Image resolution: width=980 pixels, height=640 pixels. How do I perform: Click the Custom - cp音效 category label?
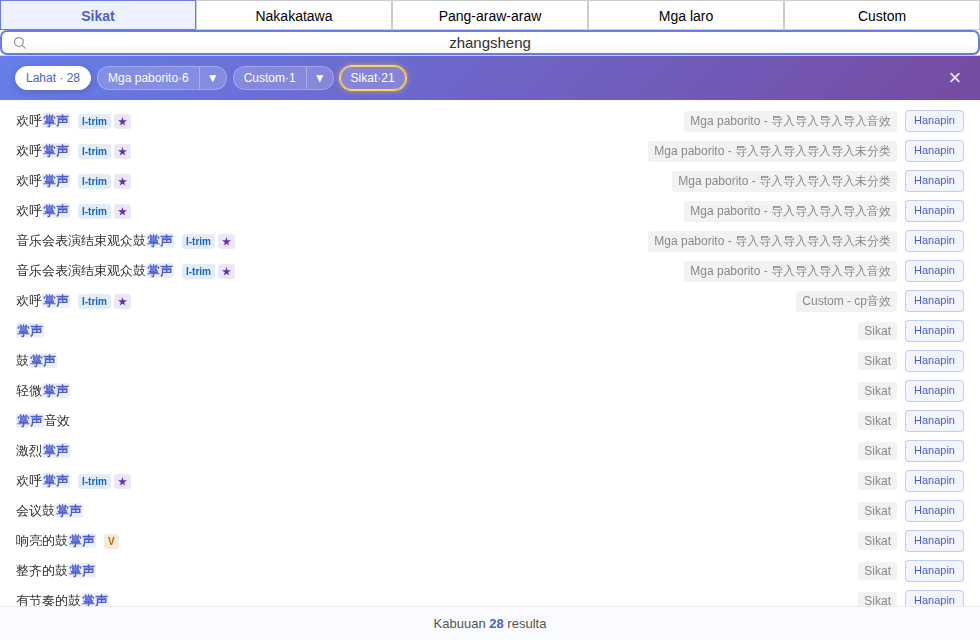[846, 301]
